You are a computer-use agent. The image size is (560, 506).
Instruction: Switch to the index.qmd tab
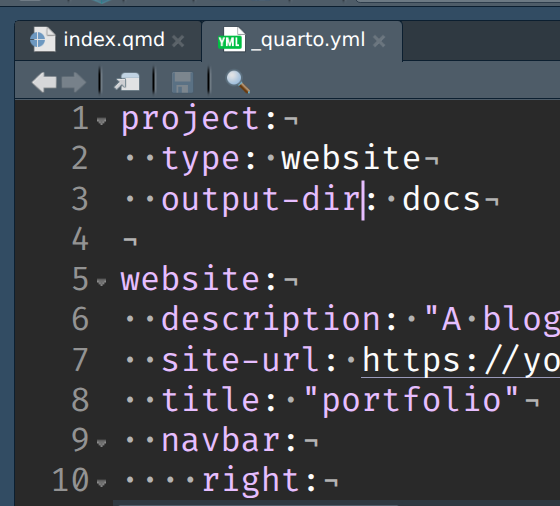click(x=108, y=40)
